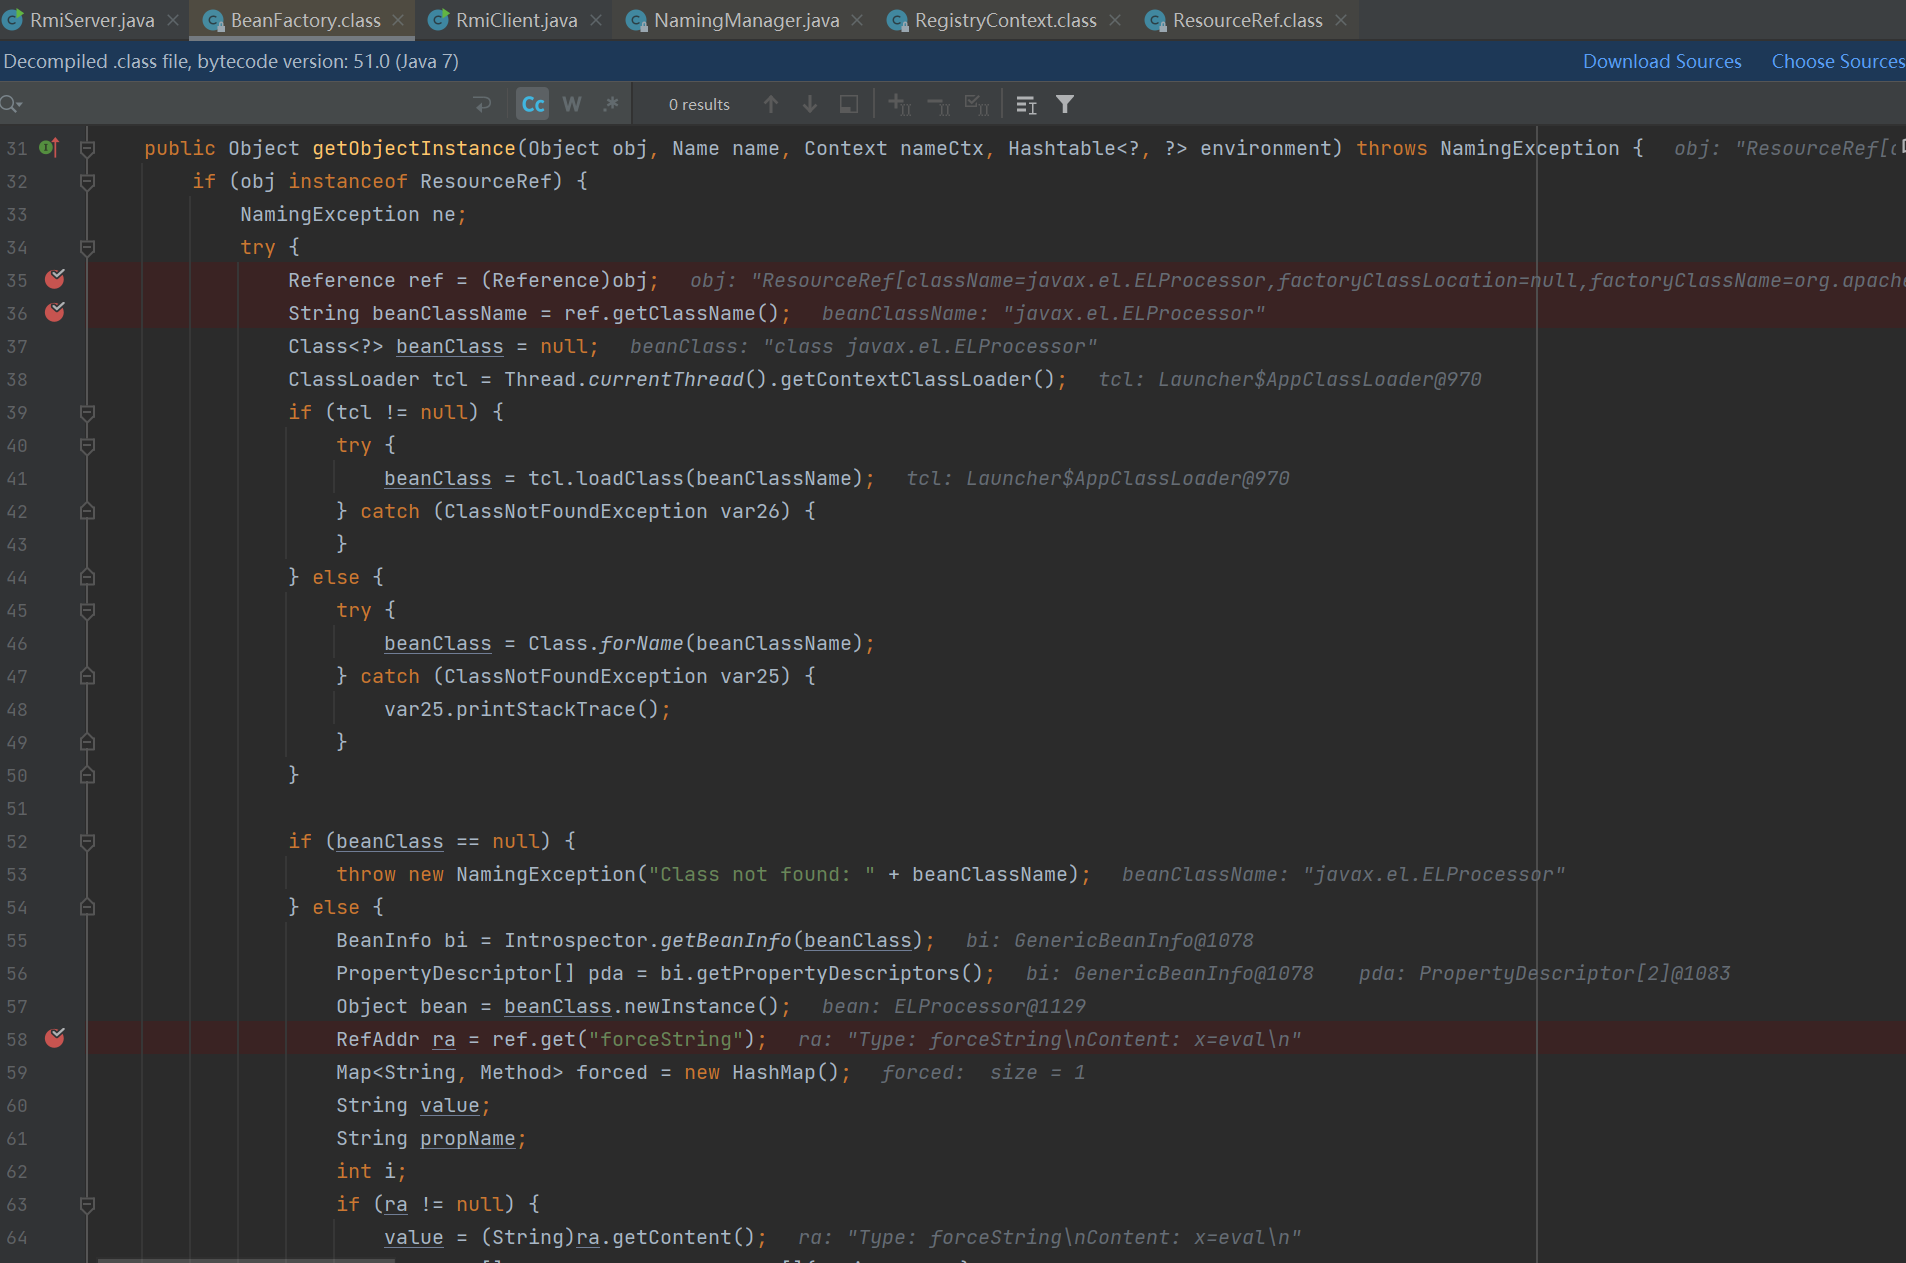Select the ResourceRef.class tab
The height and width of the screenshot is (1263, 1906).
pyautogui.click(x=1247, y=20)
